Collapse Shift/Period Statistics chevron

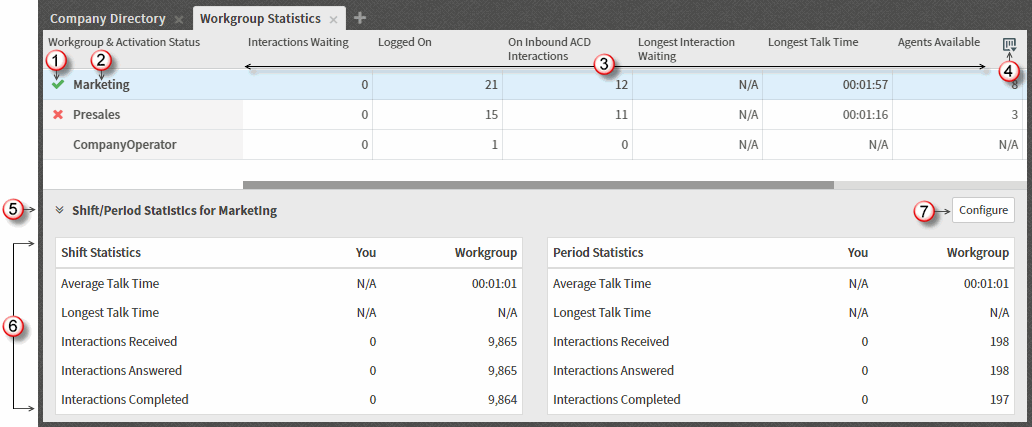(60, 211)
